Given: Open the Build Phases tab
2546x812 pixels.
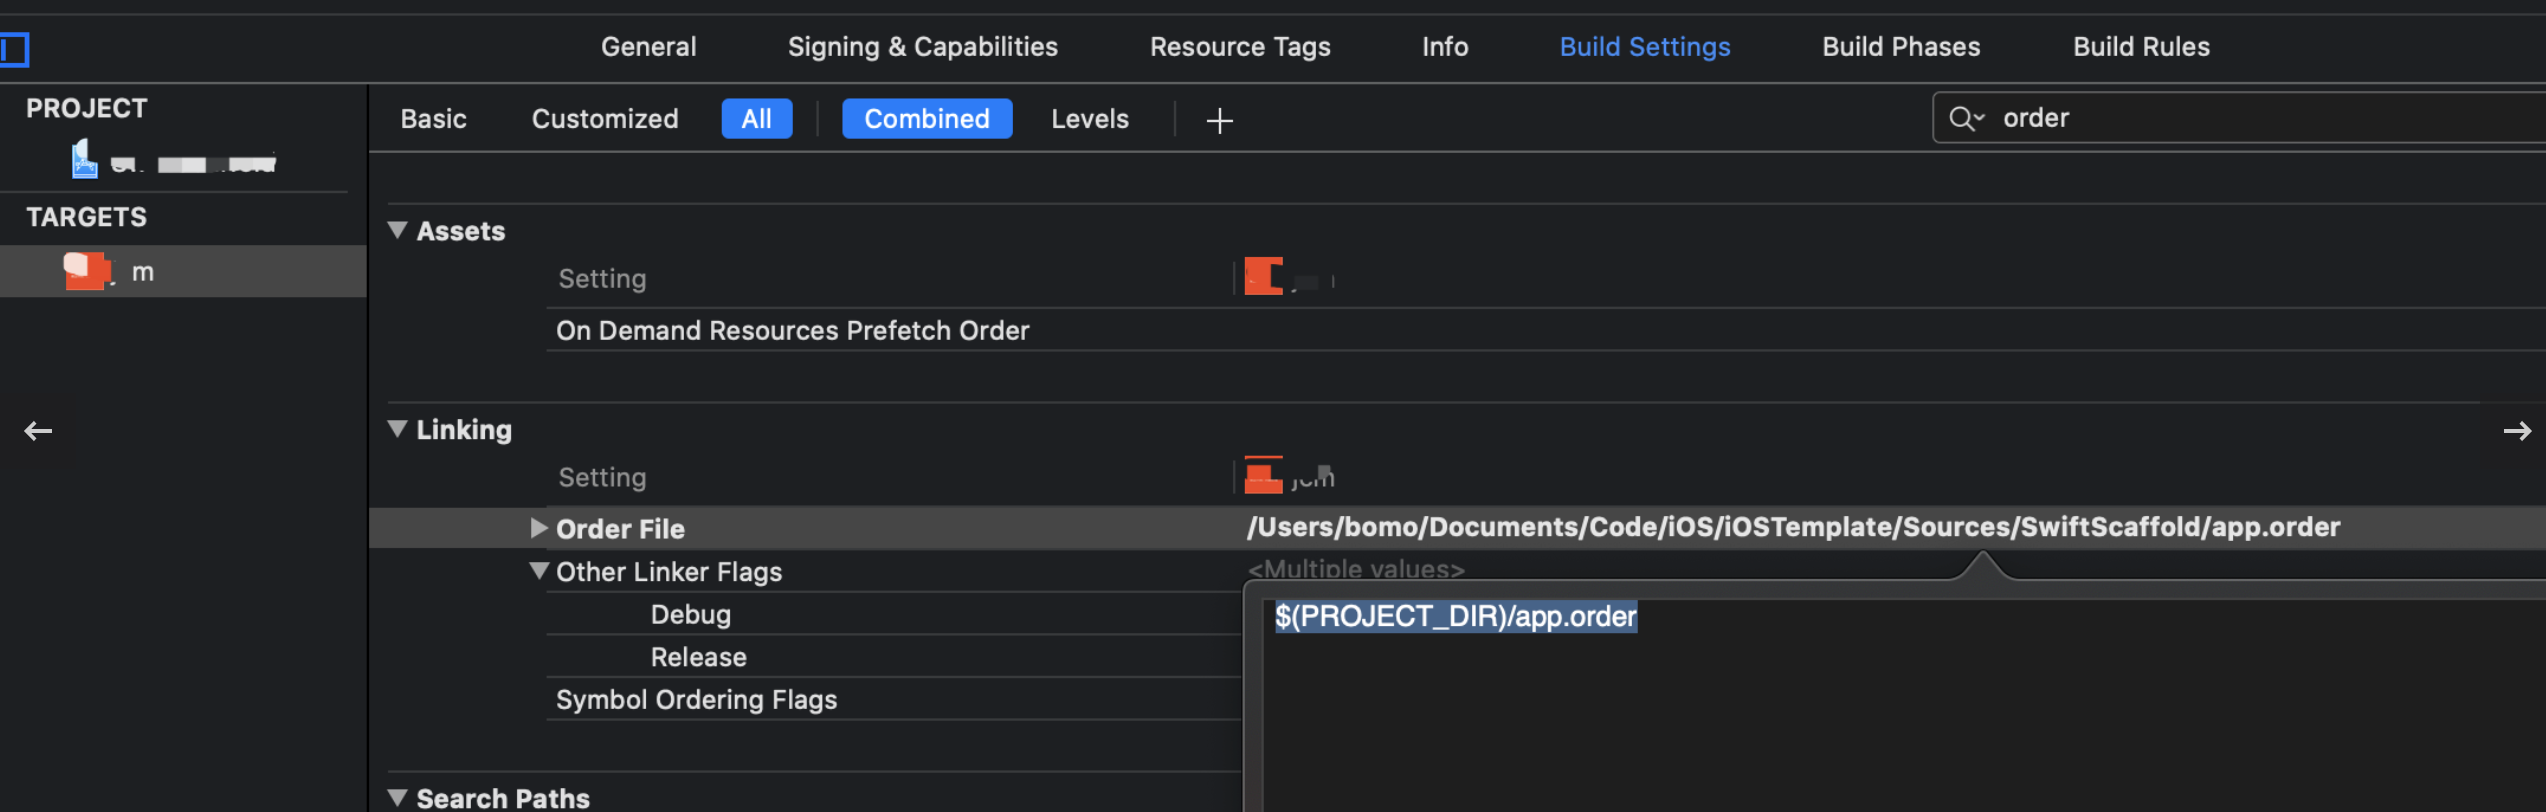Looking at the screenshot, I should click(x=1900, y=47).
